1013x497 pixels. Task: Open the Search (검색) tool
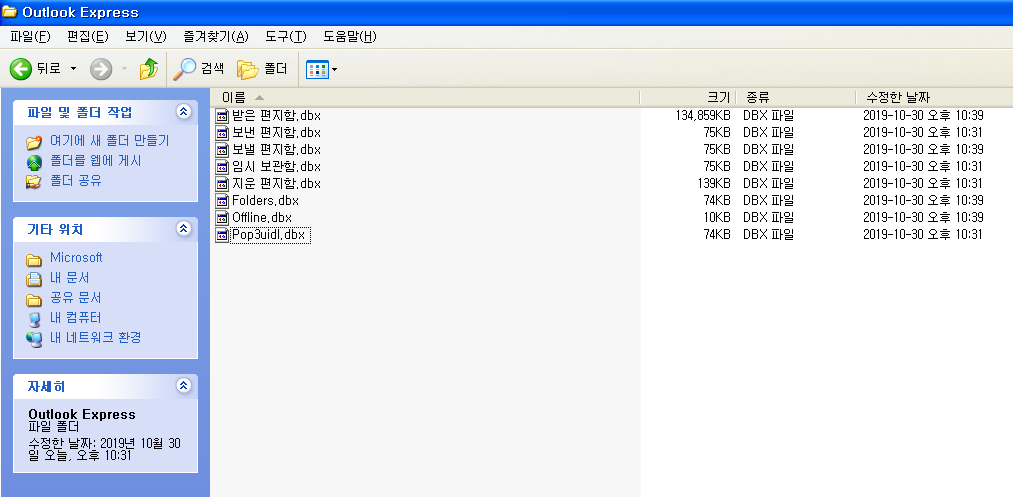click(198, 69)
